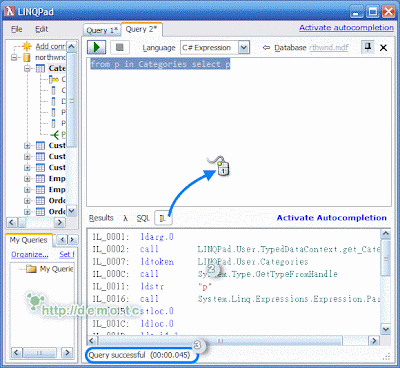Click the My Queries list scroll right arrow
Viewport: 400px width, 368px height.
[x=68, y=352]
